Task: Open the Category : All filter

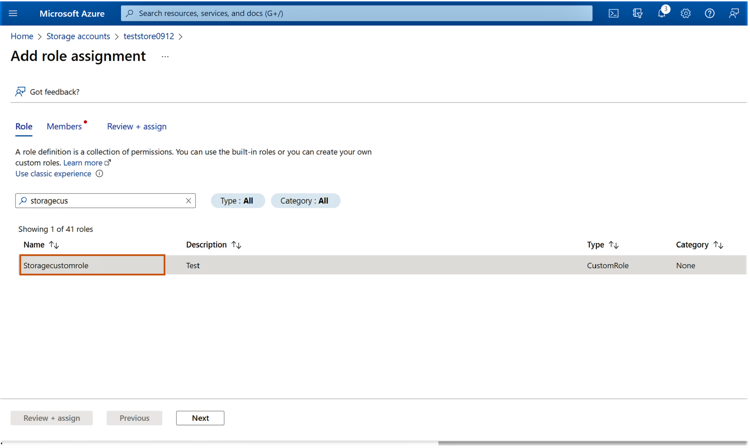Action: [305, 201]
